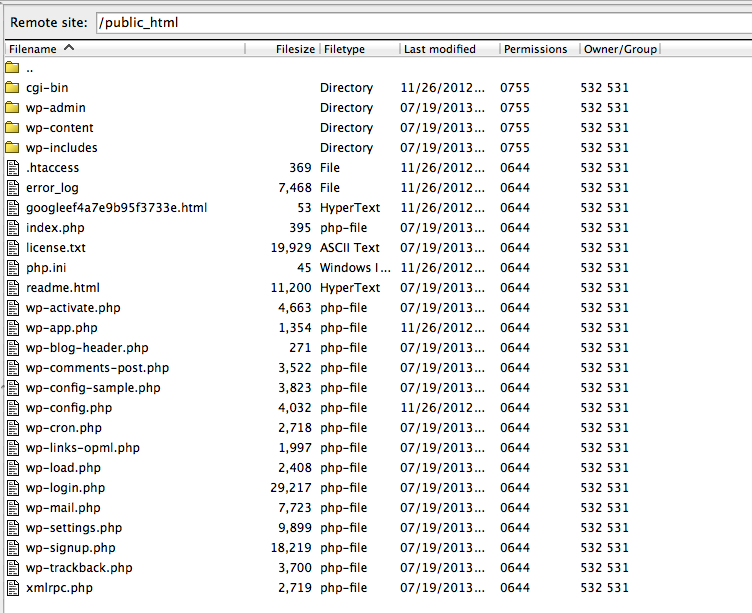
Task: Select the wp-app.php filename
Action: (61, 328)
